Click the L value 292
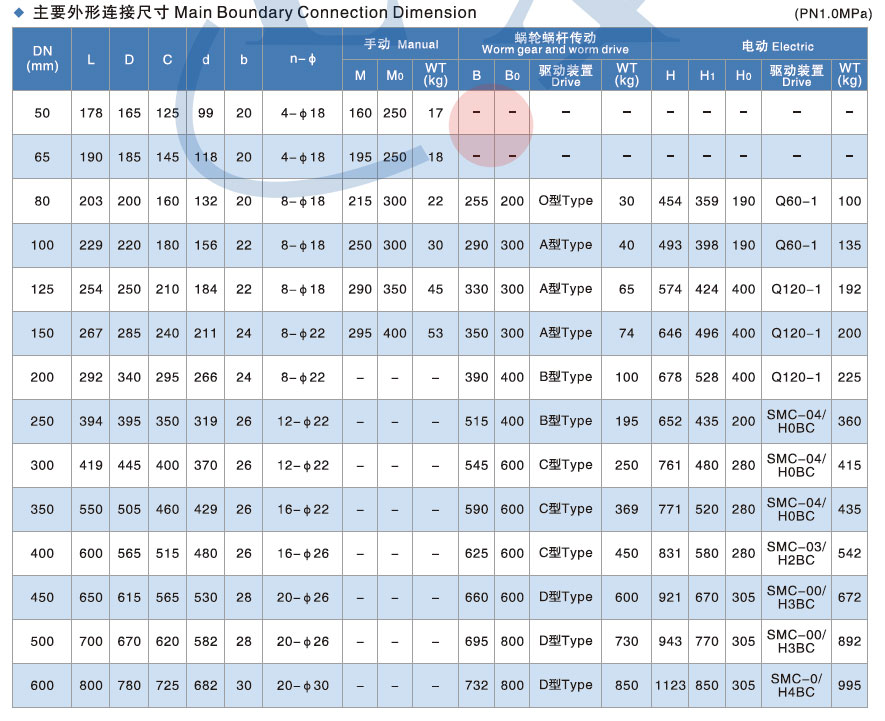The height and width of the screenshot is (721, 885). (x=91, y=377)
